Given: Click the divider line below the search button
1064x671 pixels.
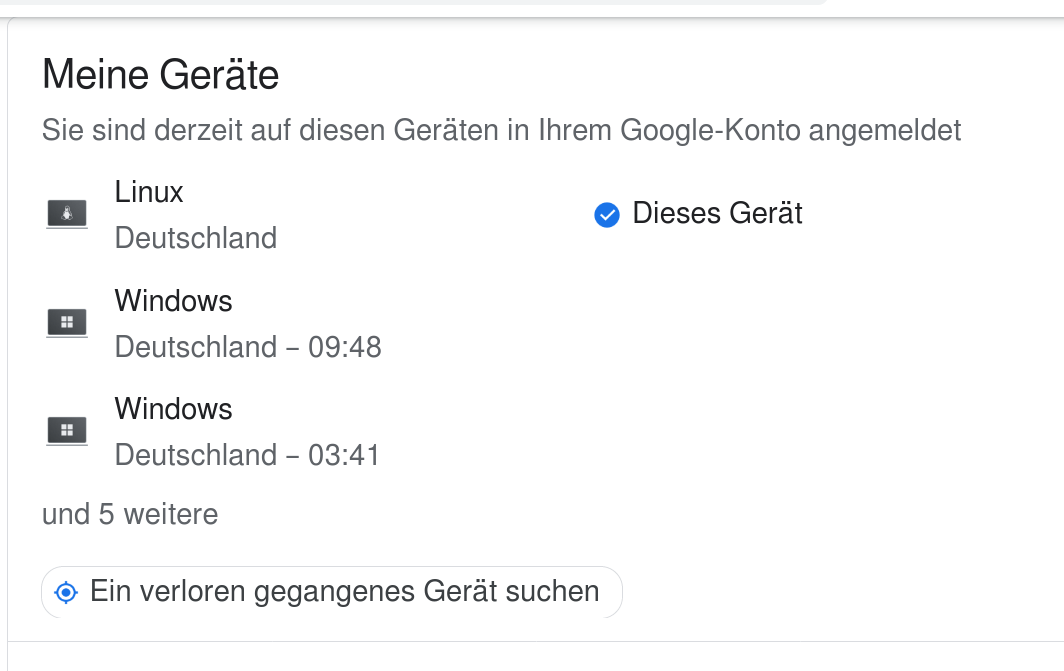Looking at the screenshot, I should tap(535, 641).
